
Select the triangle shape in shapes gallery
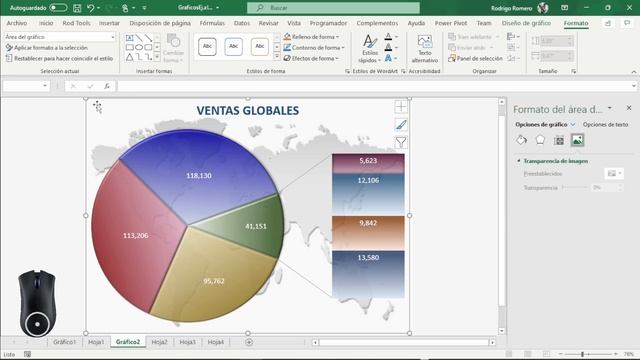(129, 57)
